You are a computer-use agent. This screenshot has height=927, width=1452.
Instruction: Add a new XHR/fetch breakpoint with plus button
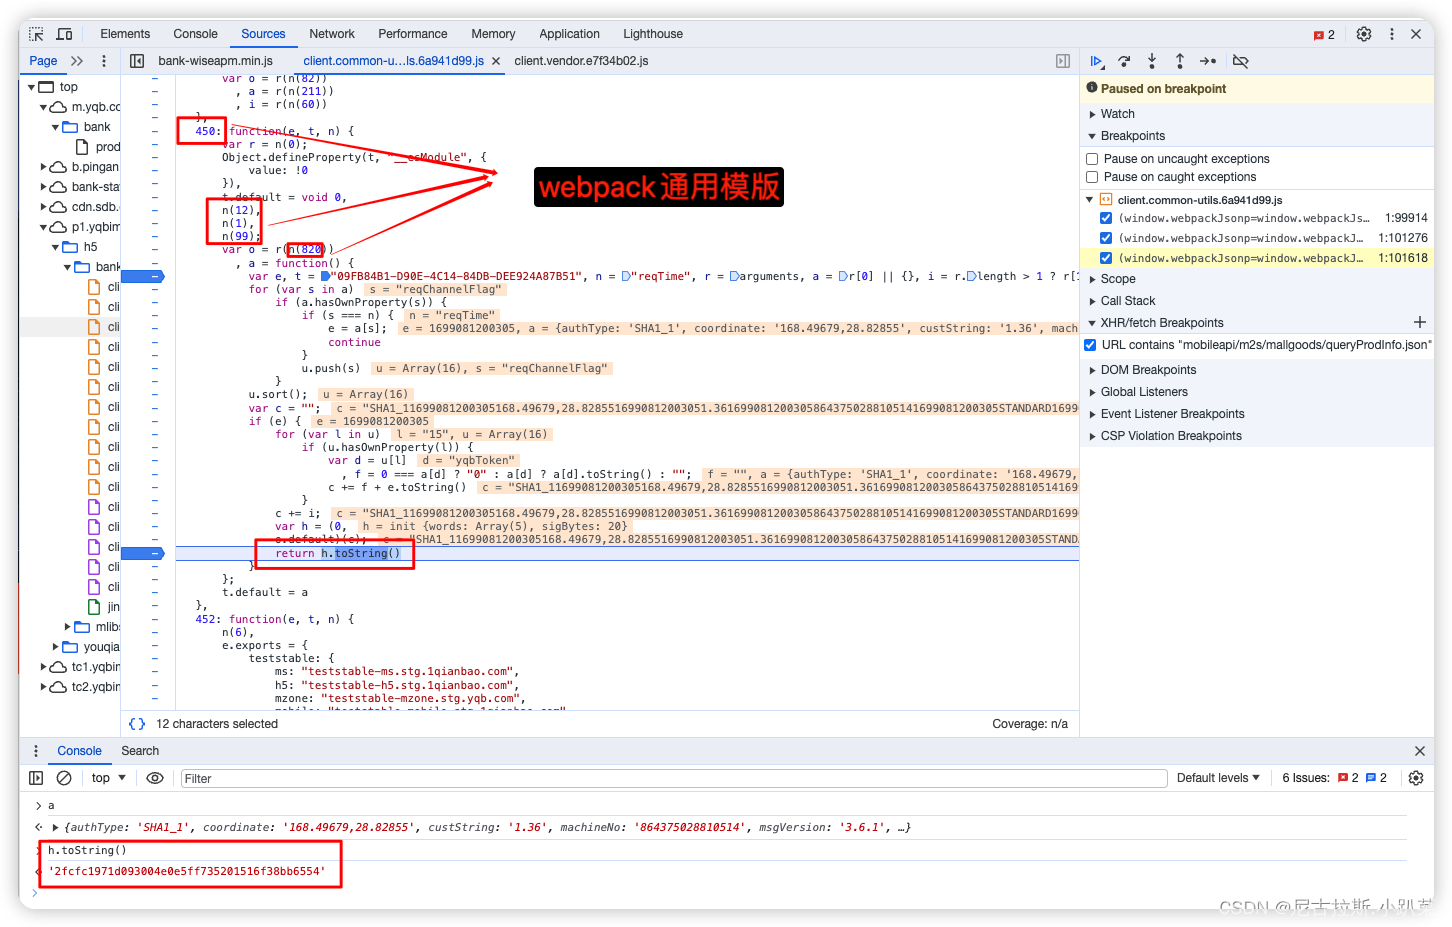(x=1420, y=322)
